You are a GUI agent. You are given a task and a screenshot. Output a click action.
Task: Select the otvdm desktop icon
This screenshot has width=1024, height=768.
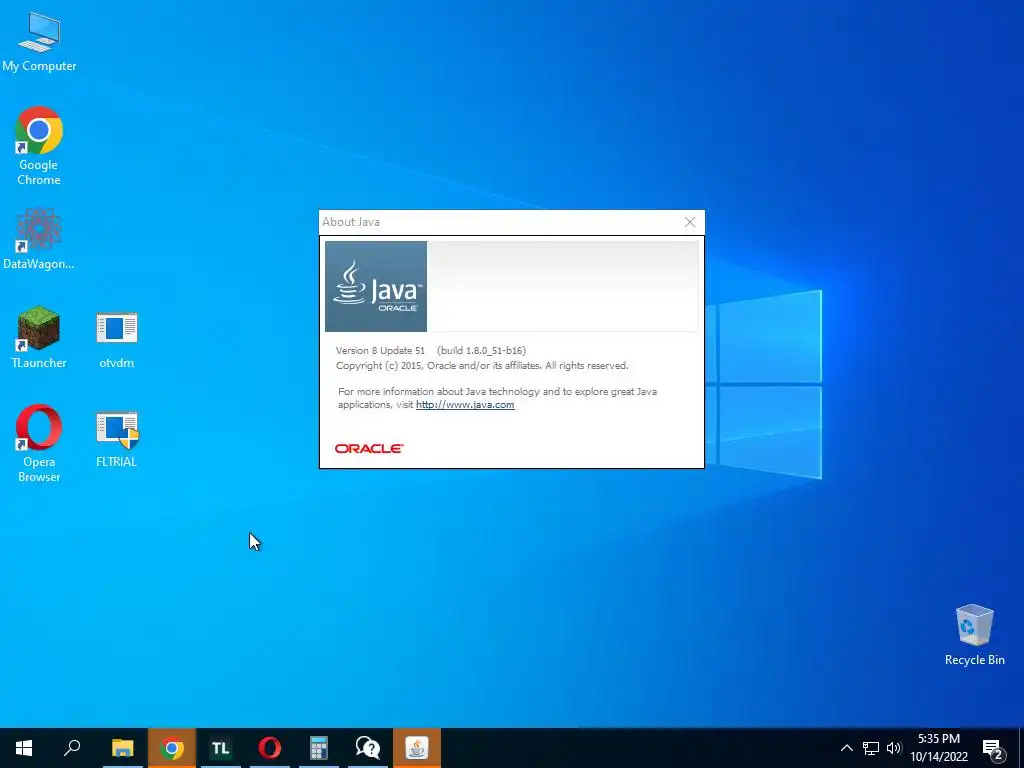pyautogui.click(x=117, y=340)
